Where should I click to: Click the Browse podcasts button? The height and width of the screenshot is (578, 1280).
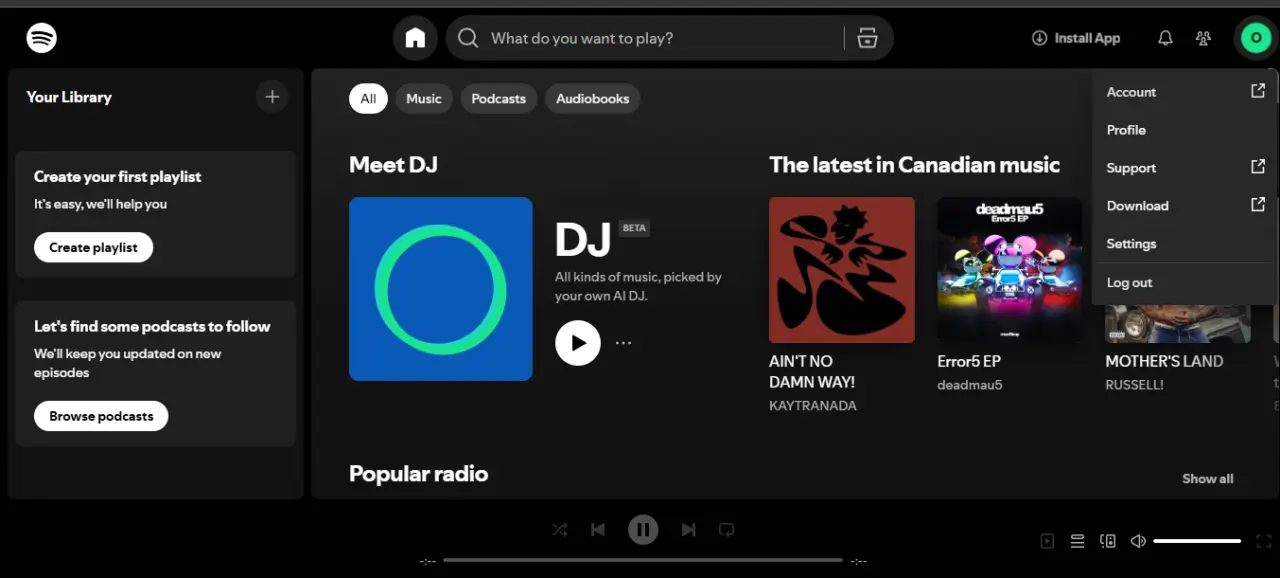coord(101,416)
